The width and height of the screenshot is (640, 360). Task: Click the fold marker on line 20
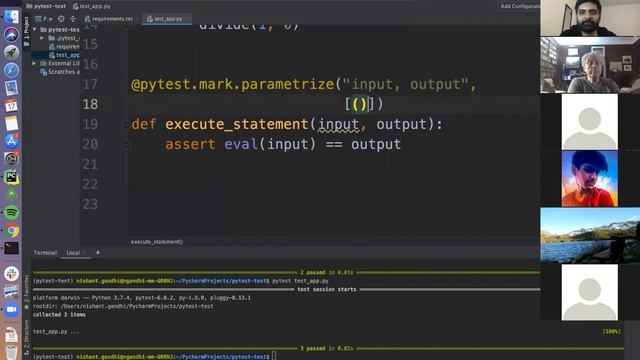(x=126, y=144)
